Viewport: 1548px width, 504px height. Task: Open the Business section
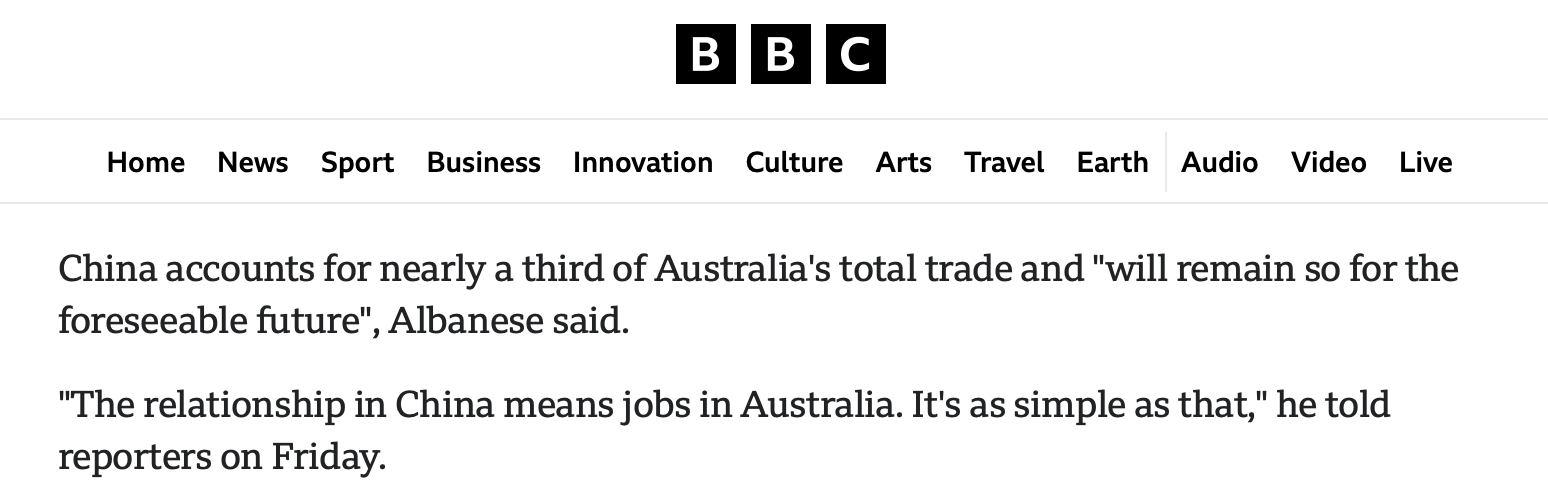pos(483,162)
